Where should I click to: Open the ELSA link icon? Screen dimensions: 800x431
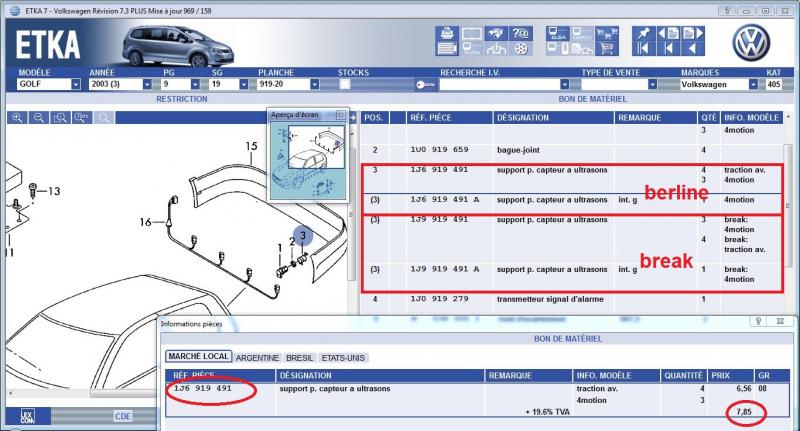coord(557,33)
